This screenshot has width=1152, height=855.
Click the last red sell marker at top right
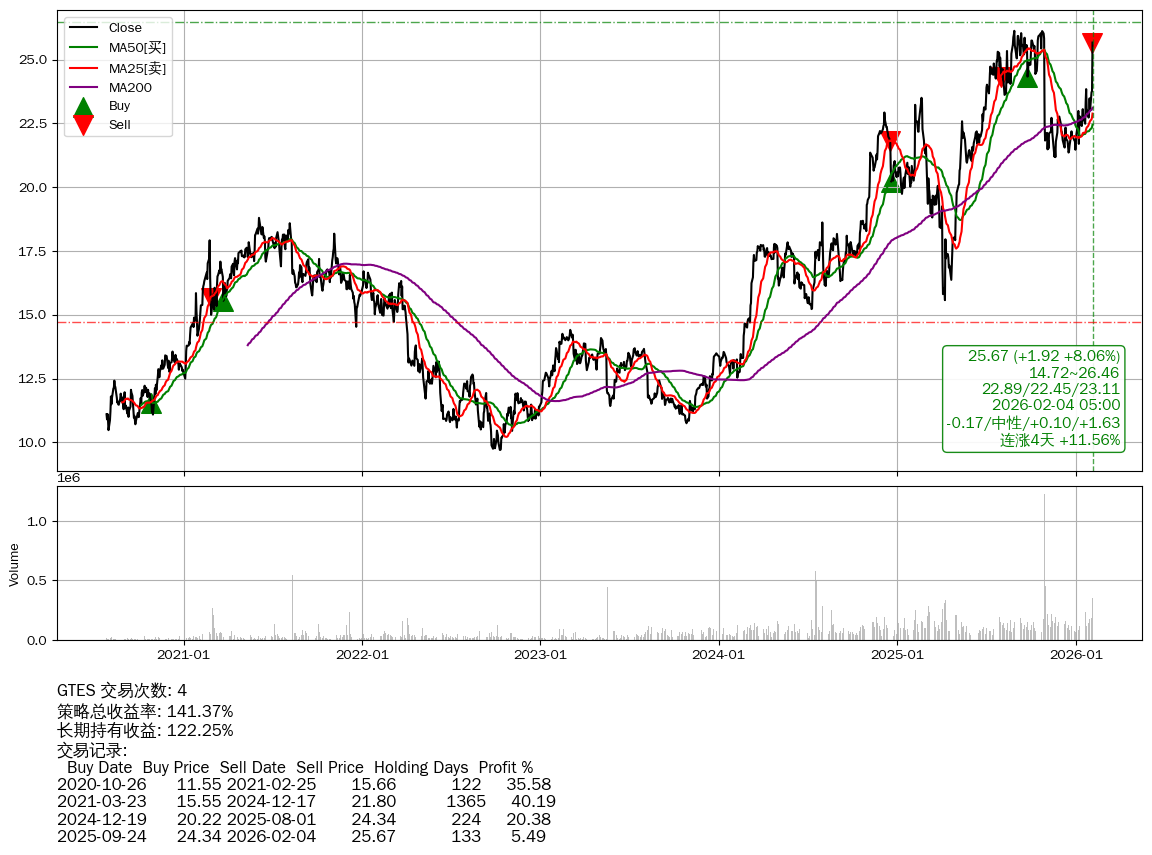(x=1092, y=42)
